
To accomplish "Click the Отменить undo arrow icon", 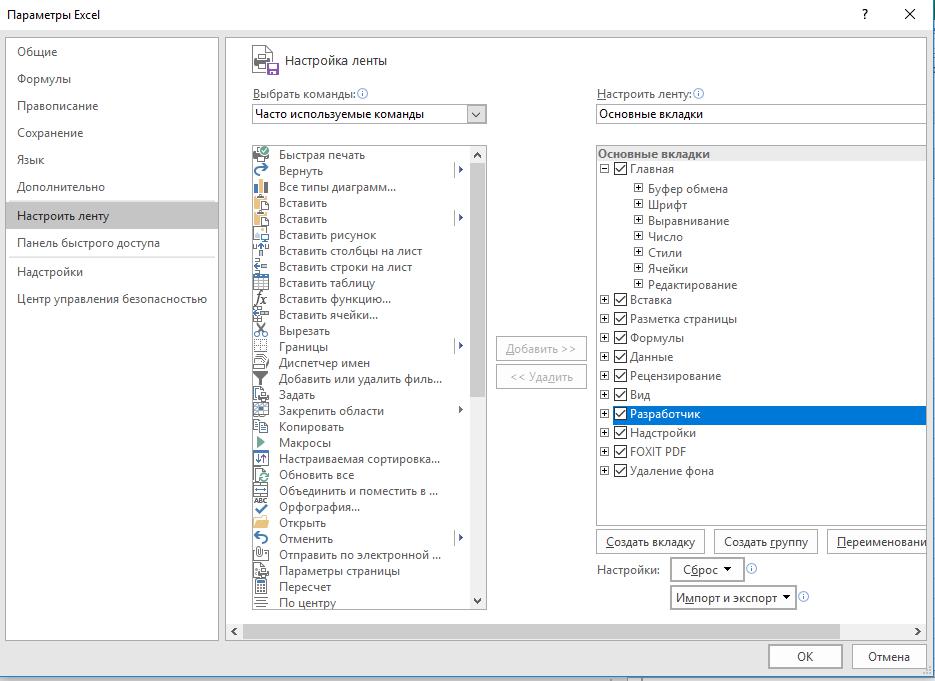I will point(261,538).
